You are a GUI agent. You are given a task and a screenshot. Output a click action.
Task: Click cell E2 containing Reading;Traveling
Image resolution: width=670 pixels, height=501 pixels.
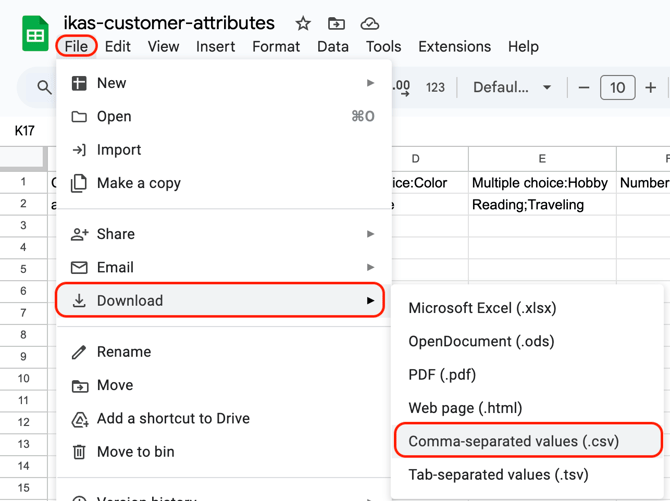click(541, 205)
